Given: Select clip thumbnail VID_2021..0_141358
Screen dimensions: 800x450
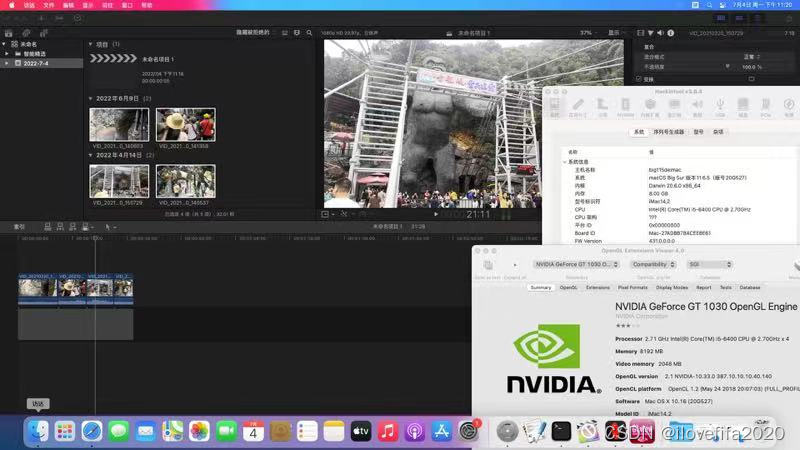Looking at the screenshot, I should 186,124.
